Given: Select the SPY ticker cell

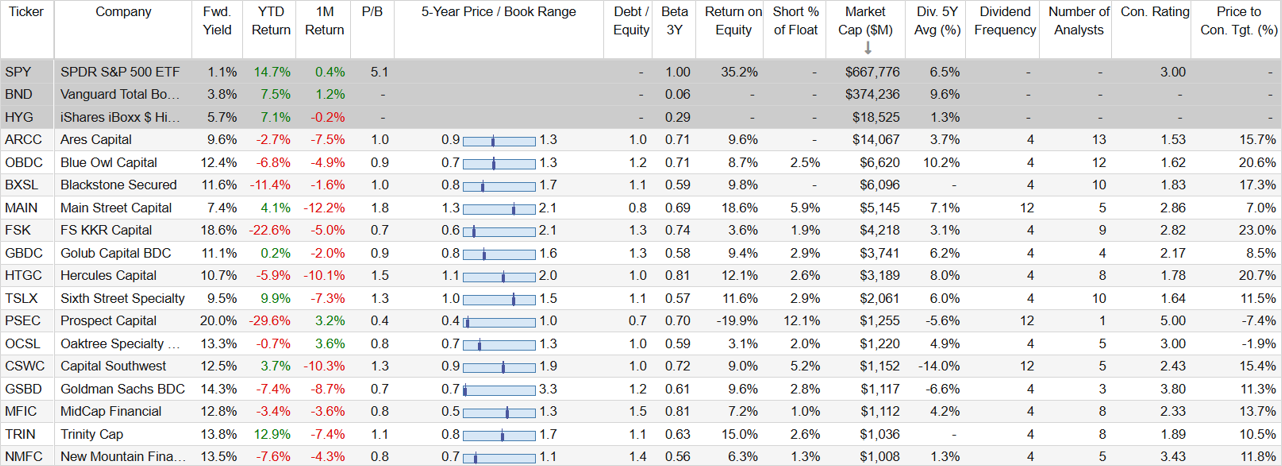Looking at the screenshot, I should [x=18, y=72].
